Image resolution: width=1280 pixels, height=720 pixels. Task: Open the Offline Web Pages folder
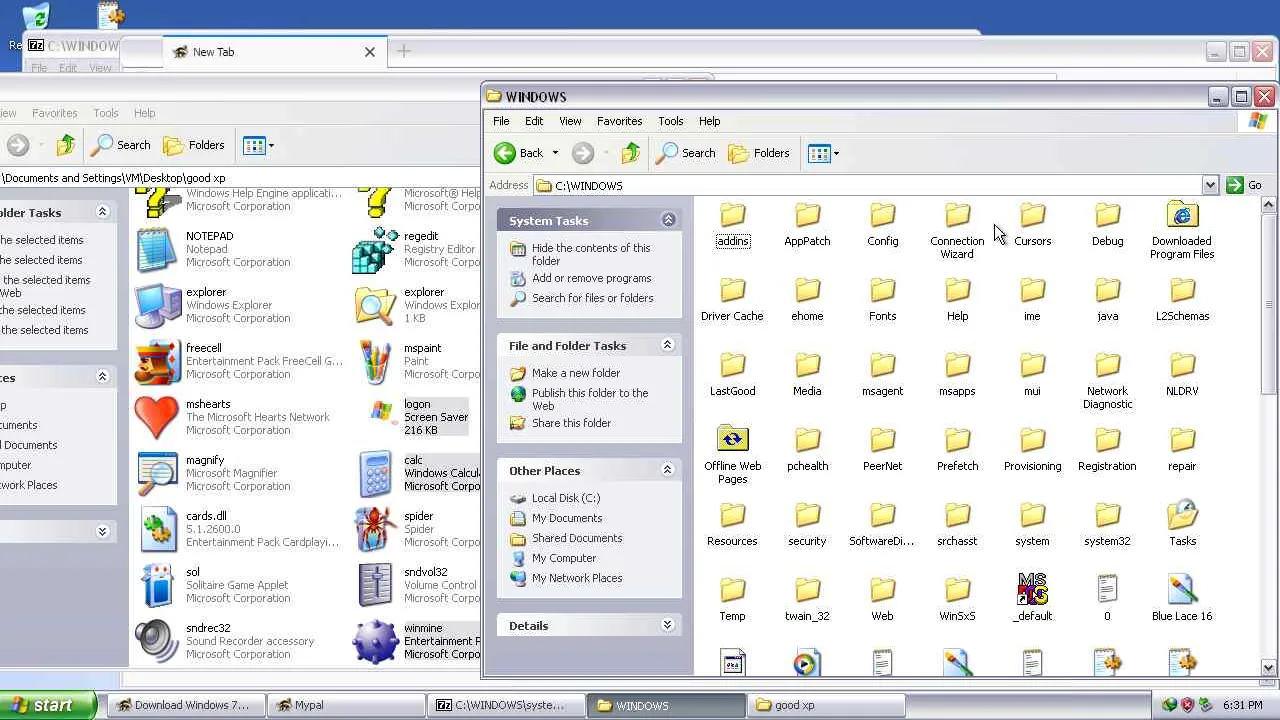click(x=732, y=456)
